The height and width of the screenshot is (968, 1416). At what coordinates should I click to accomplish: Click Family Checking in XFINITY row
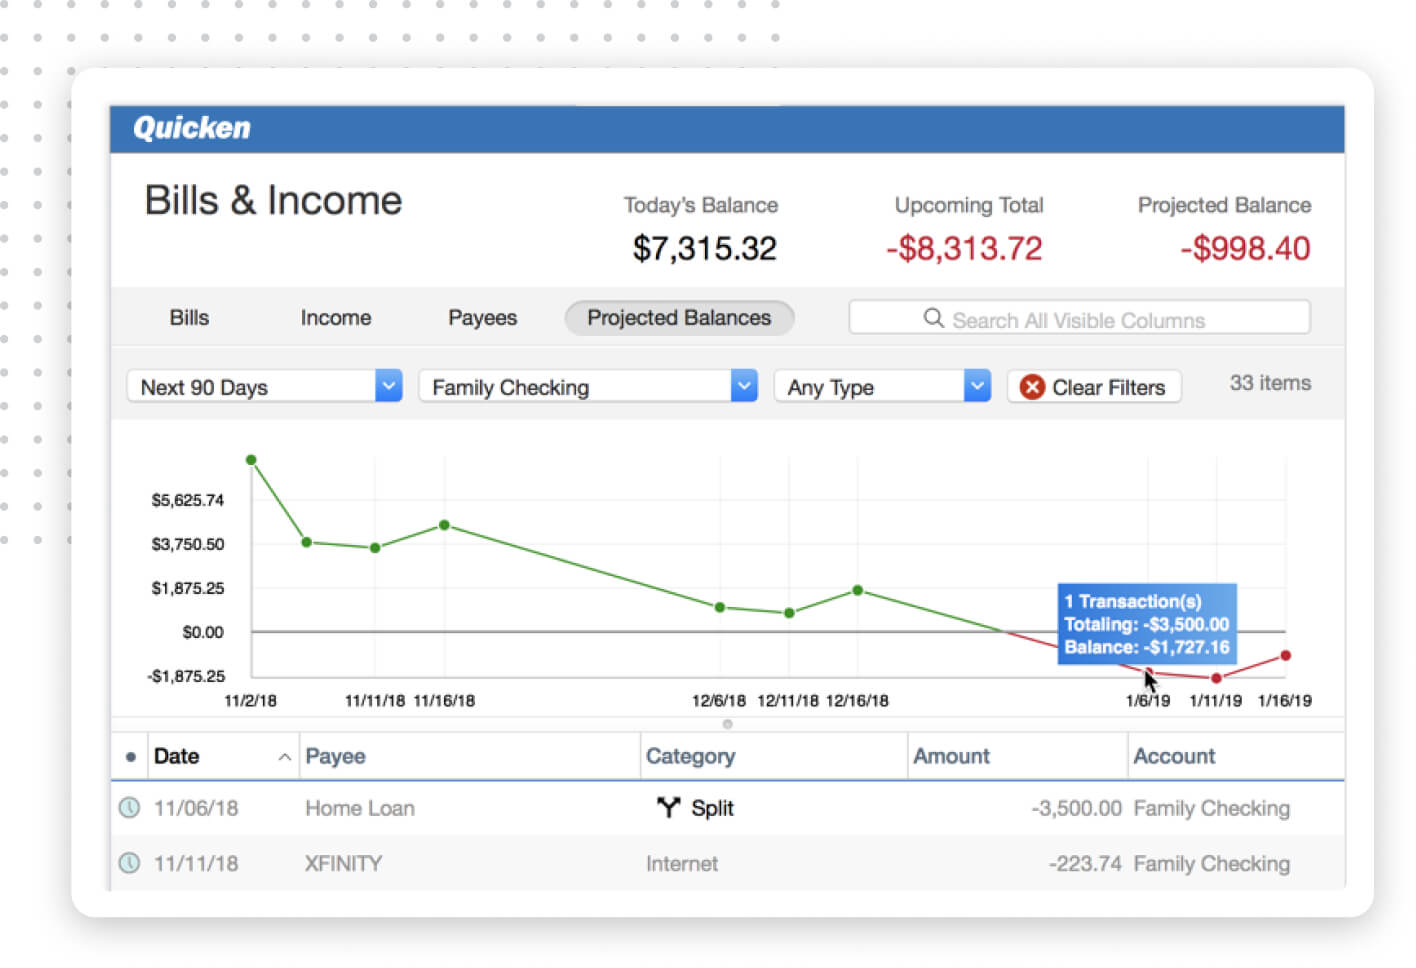tap(1211, 863)
